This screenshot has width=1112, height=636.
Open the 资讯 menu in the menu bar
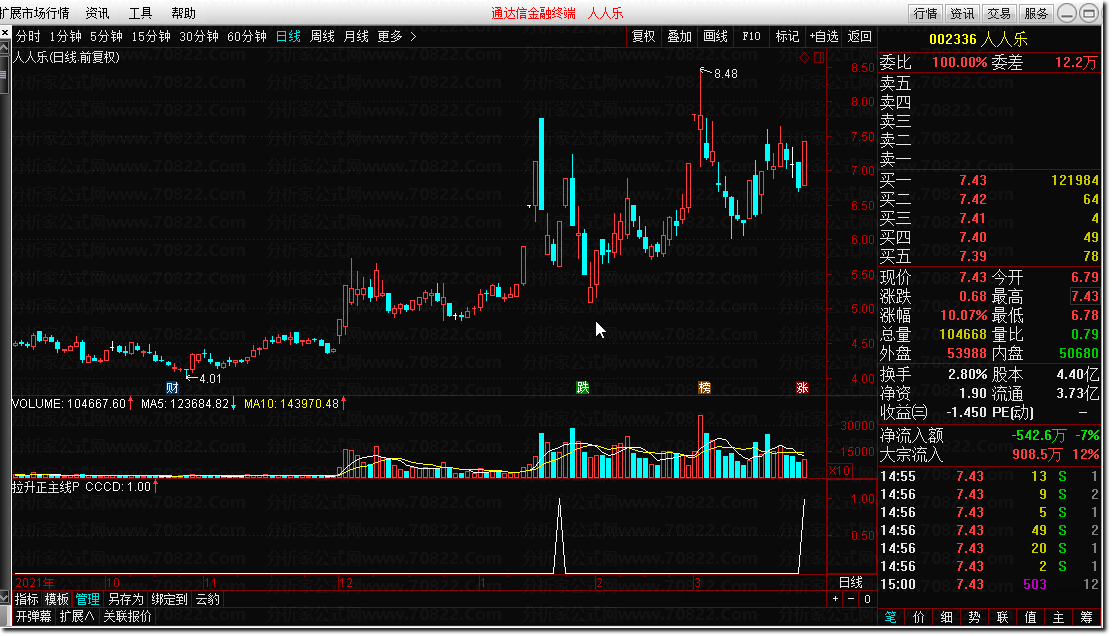click(x=97, y=13)
